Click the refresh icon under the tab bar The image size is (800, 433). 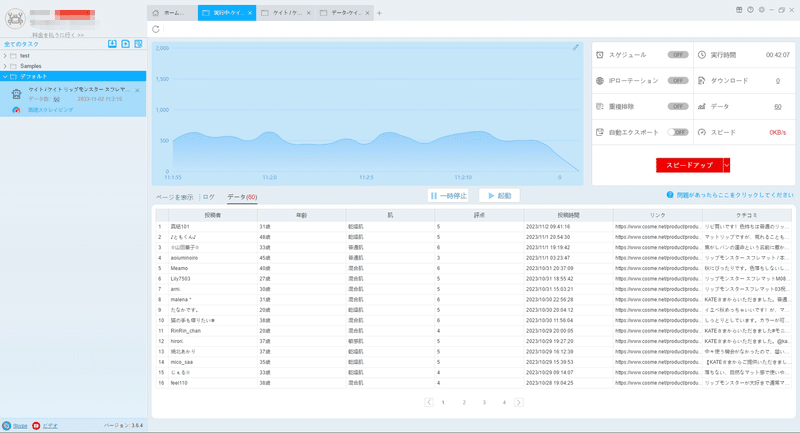coord(156,29)
